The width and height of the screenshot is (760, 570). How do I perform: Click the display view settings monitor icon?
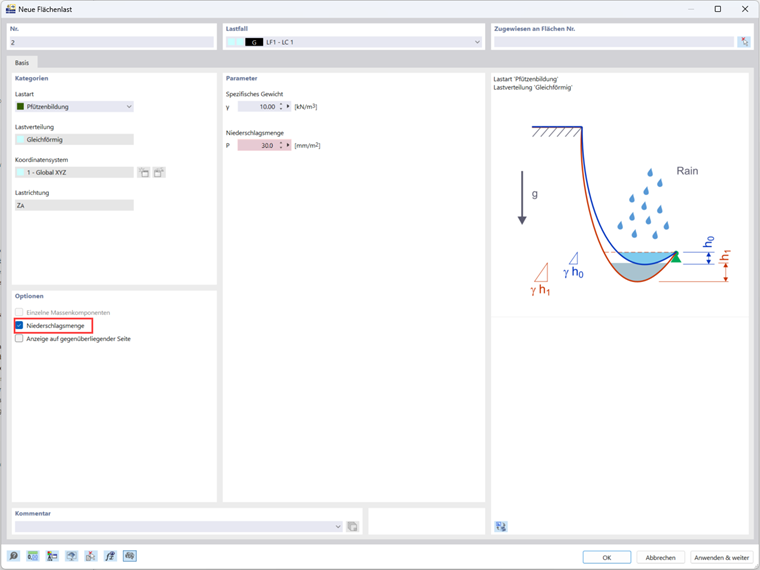click(72, 556)
